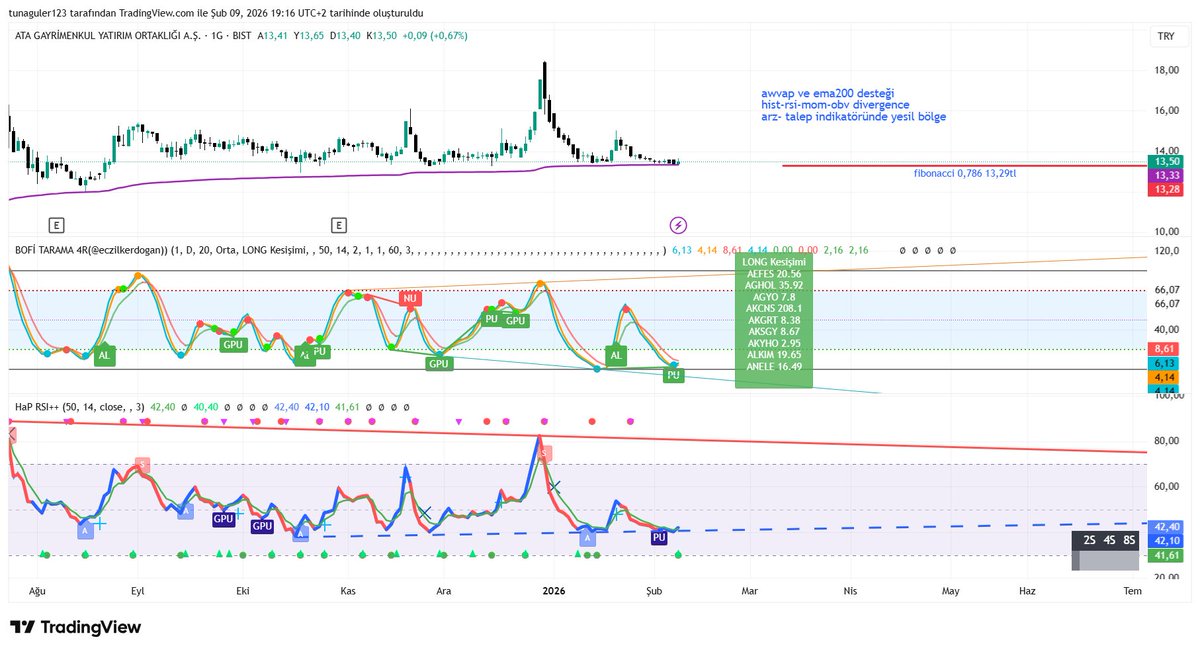Click the fibonacci 0,786 13,29tl annotation
Viewport: 1200px width, 652px height.
tap(965, 173)
